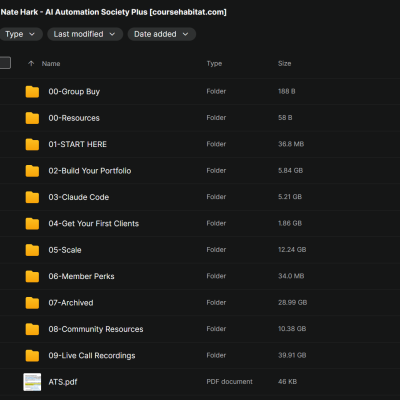Sort the list by the Size column header
The height and width of the screenshot is (400, 400).
(284, 63)
